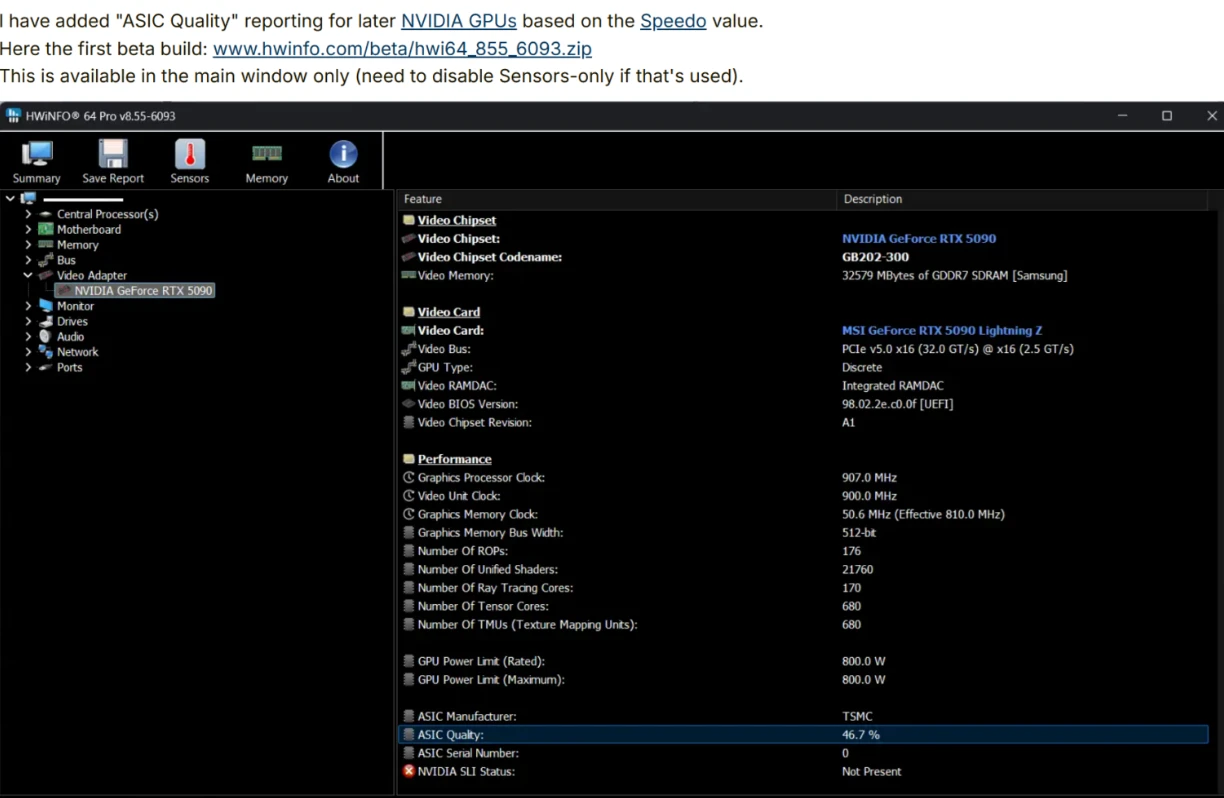The width and height of the screenshot is (1224, 798).
Task: Expand the Central Processor(s) node
Action: tap(28, 214)
